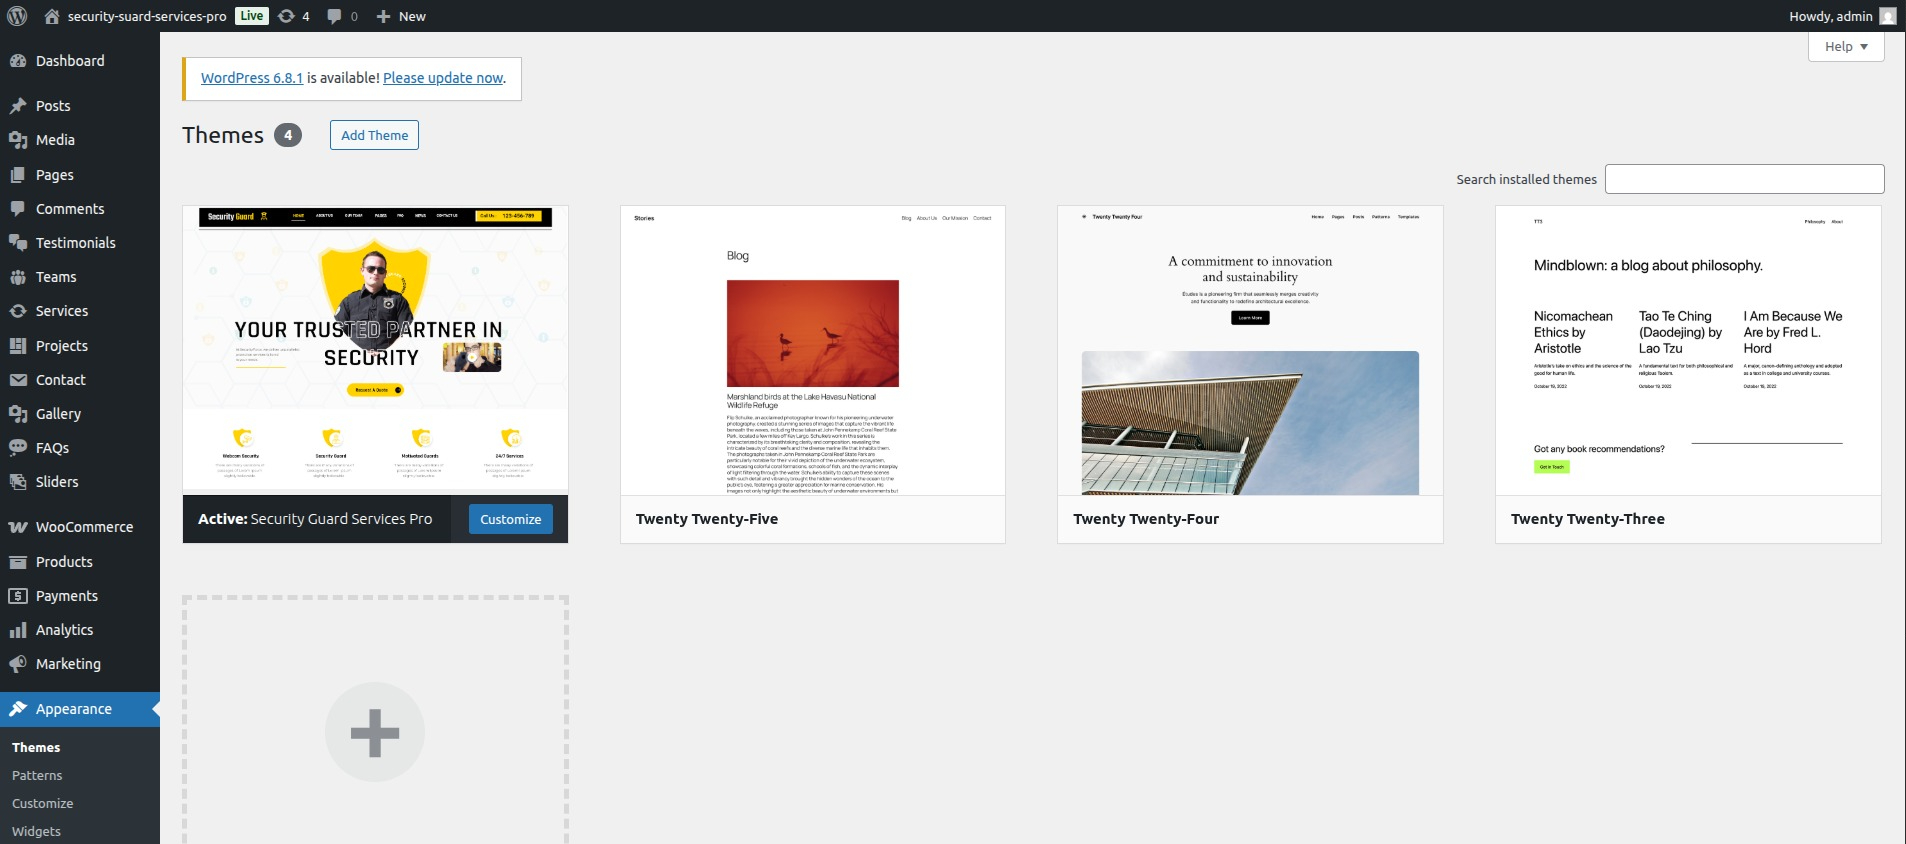Click the Gallery icon in sidebar

pyautogui.click(x=18, y=414)
